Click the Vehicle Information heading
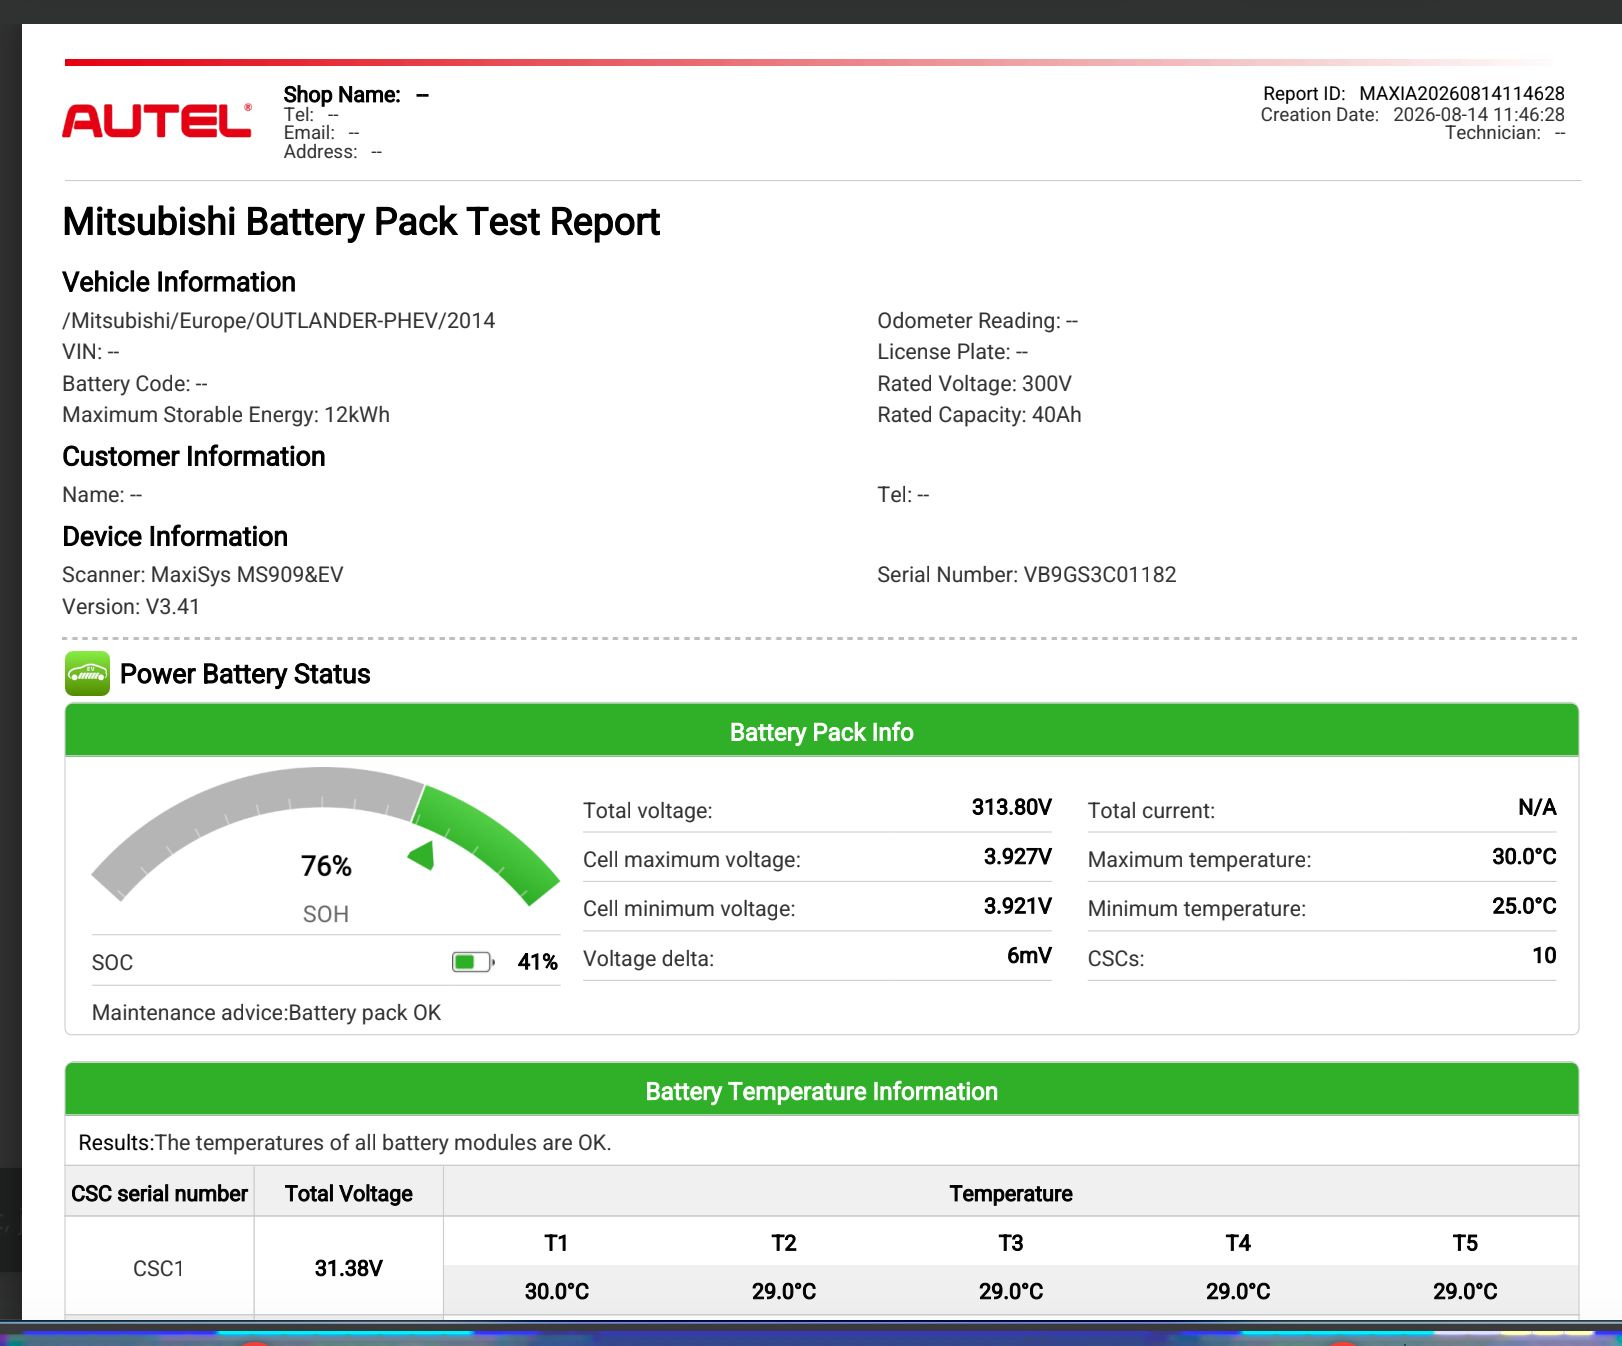Image resolution: width=1622 pixels, height=1346 pixels. [x=179, y=282]
